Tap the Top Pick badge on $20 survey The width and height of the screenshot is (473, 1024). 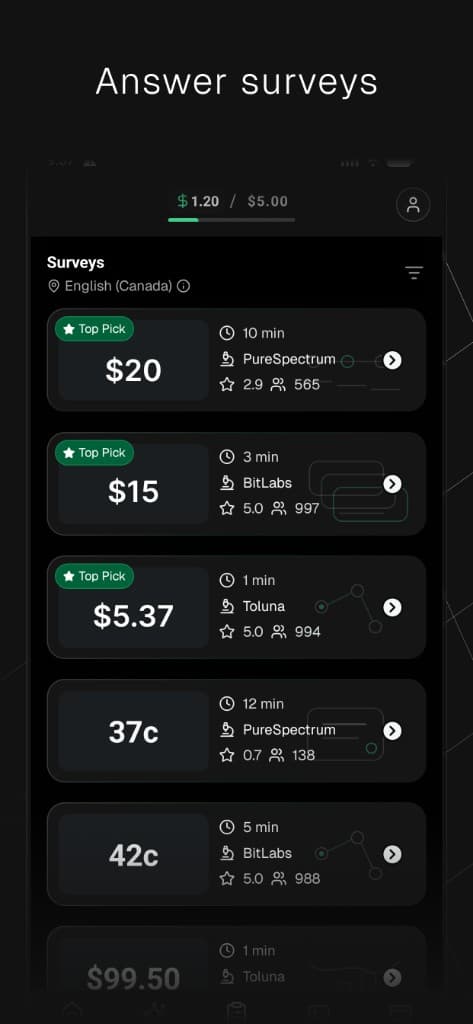95,329
